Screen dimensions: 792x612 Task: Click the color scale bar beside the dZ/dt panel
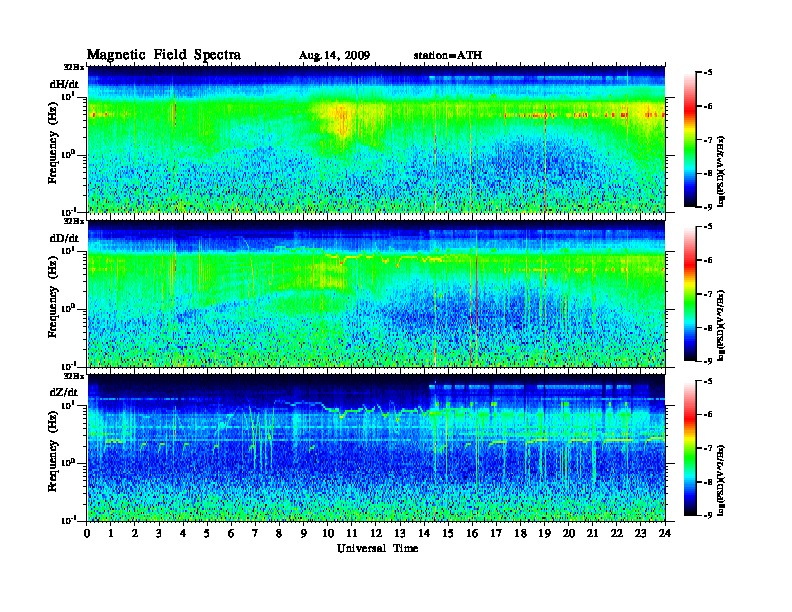690,448
